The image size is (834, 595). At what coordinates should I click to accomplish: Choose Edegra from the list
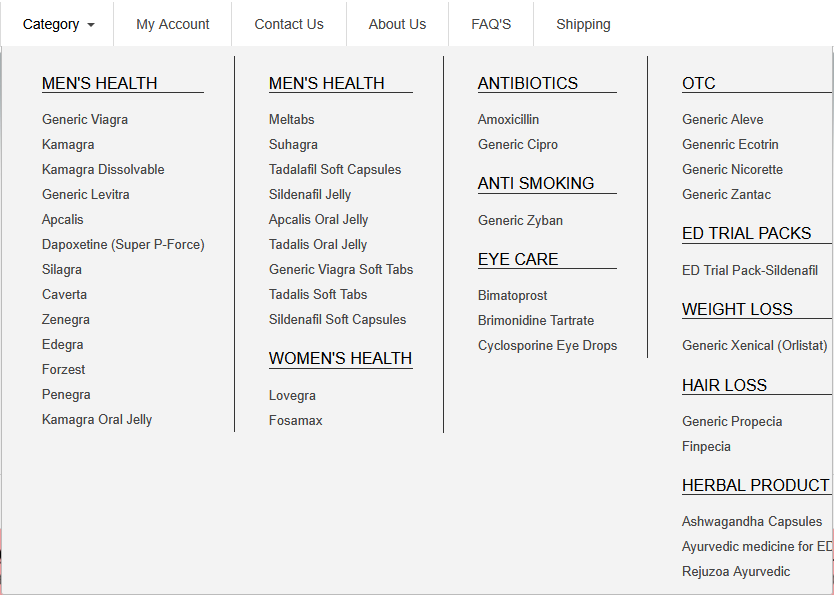(x=63, y=345)
